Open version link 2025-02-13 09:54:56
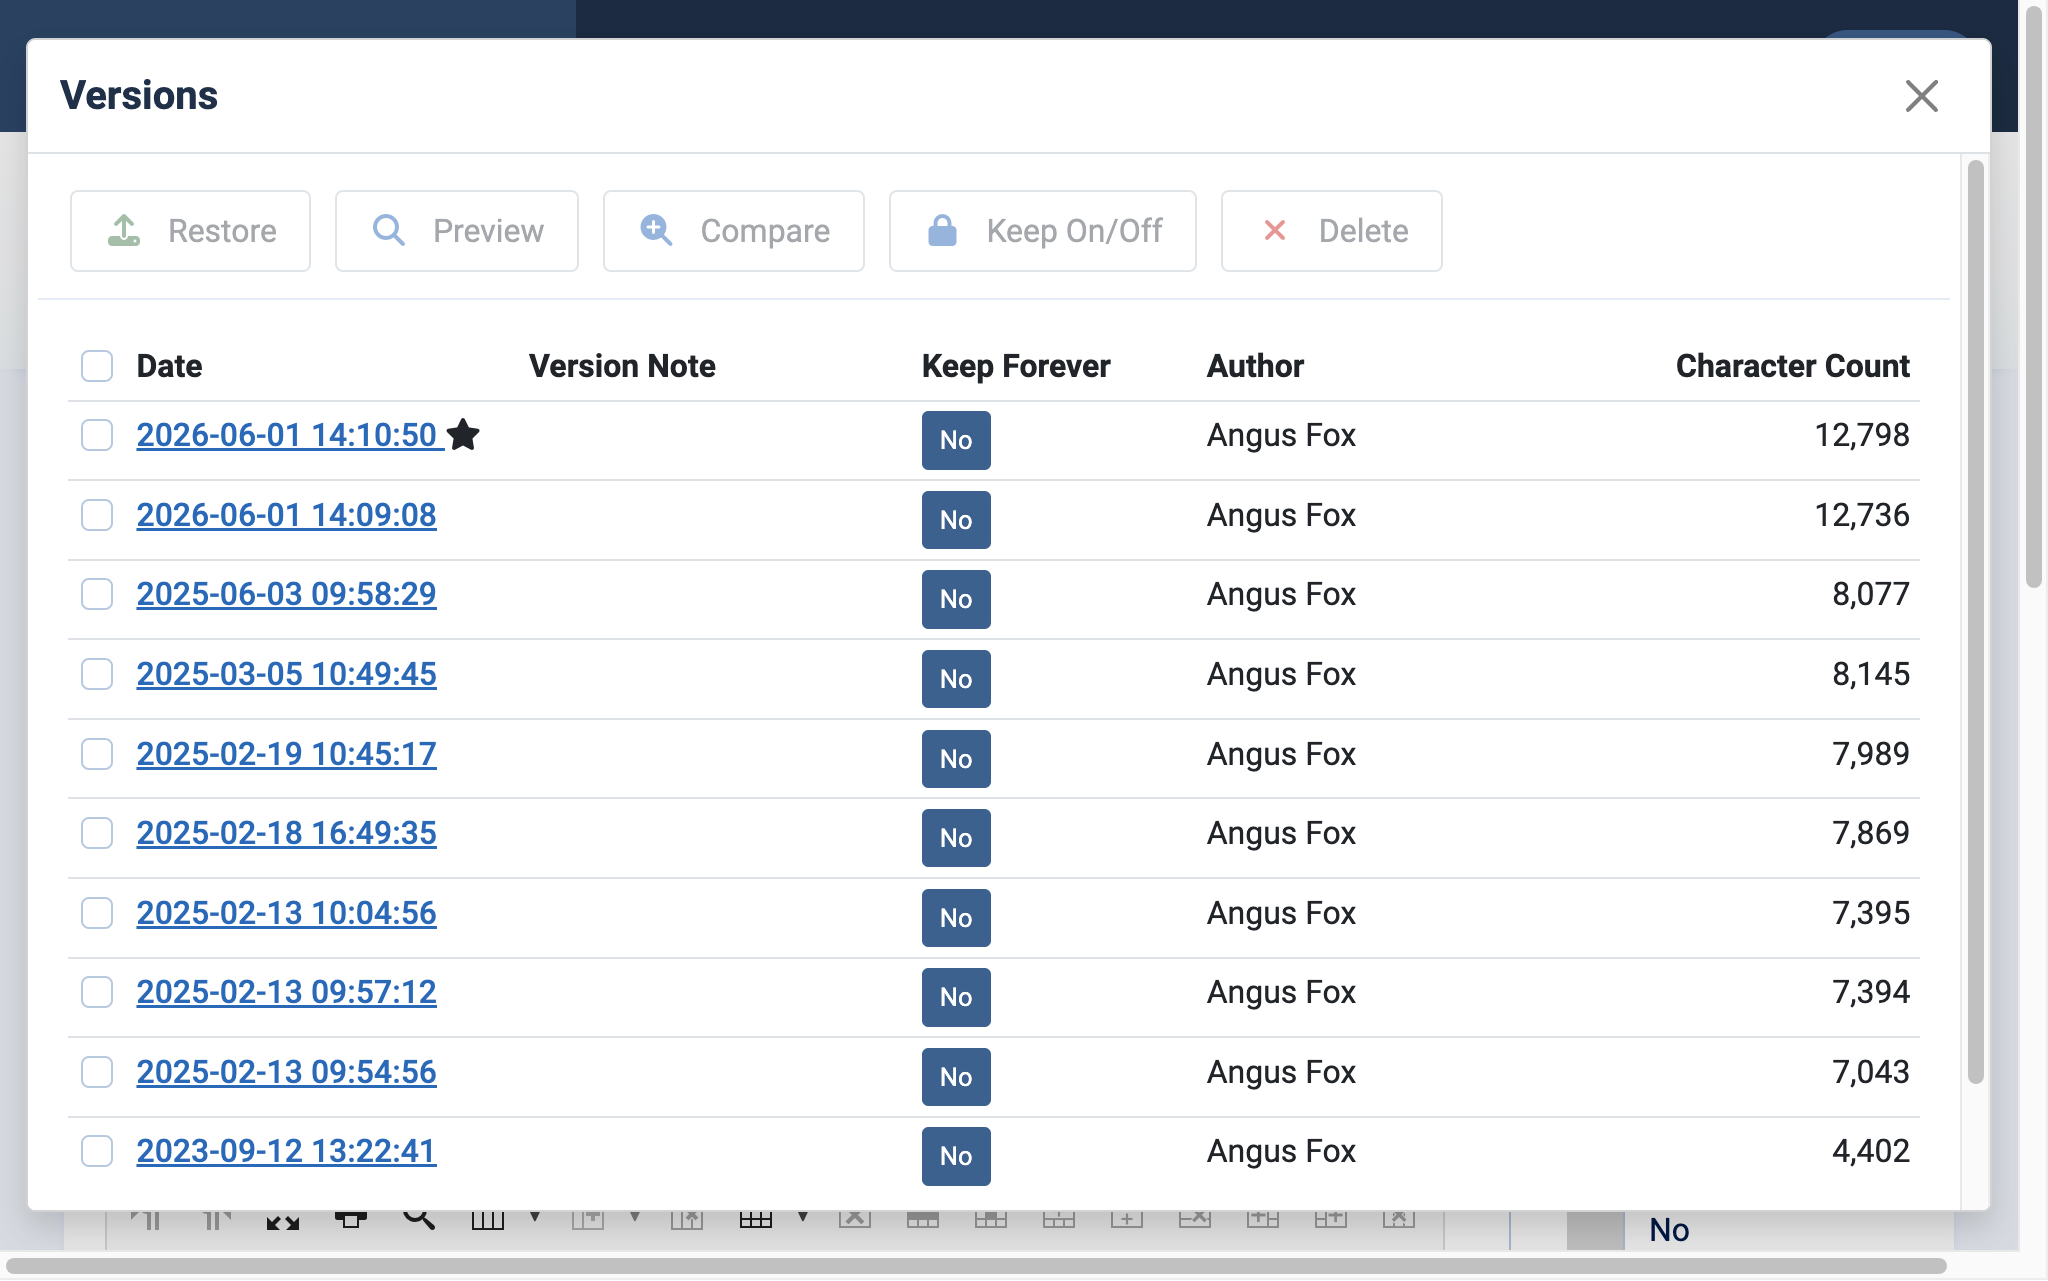 pos(287,1072)
